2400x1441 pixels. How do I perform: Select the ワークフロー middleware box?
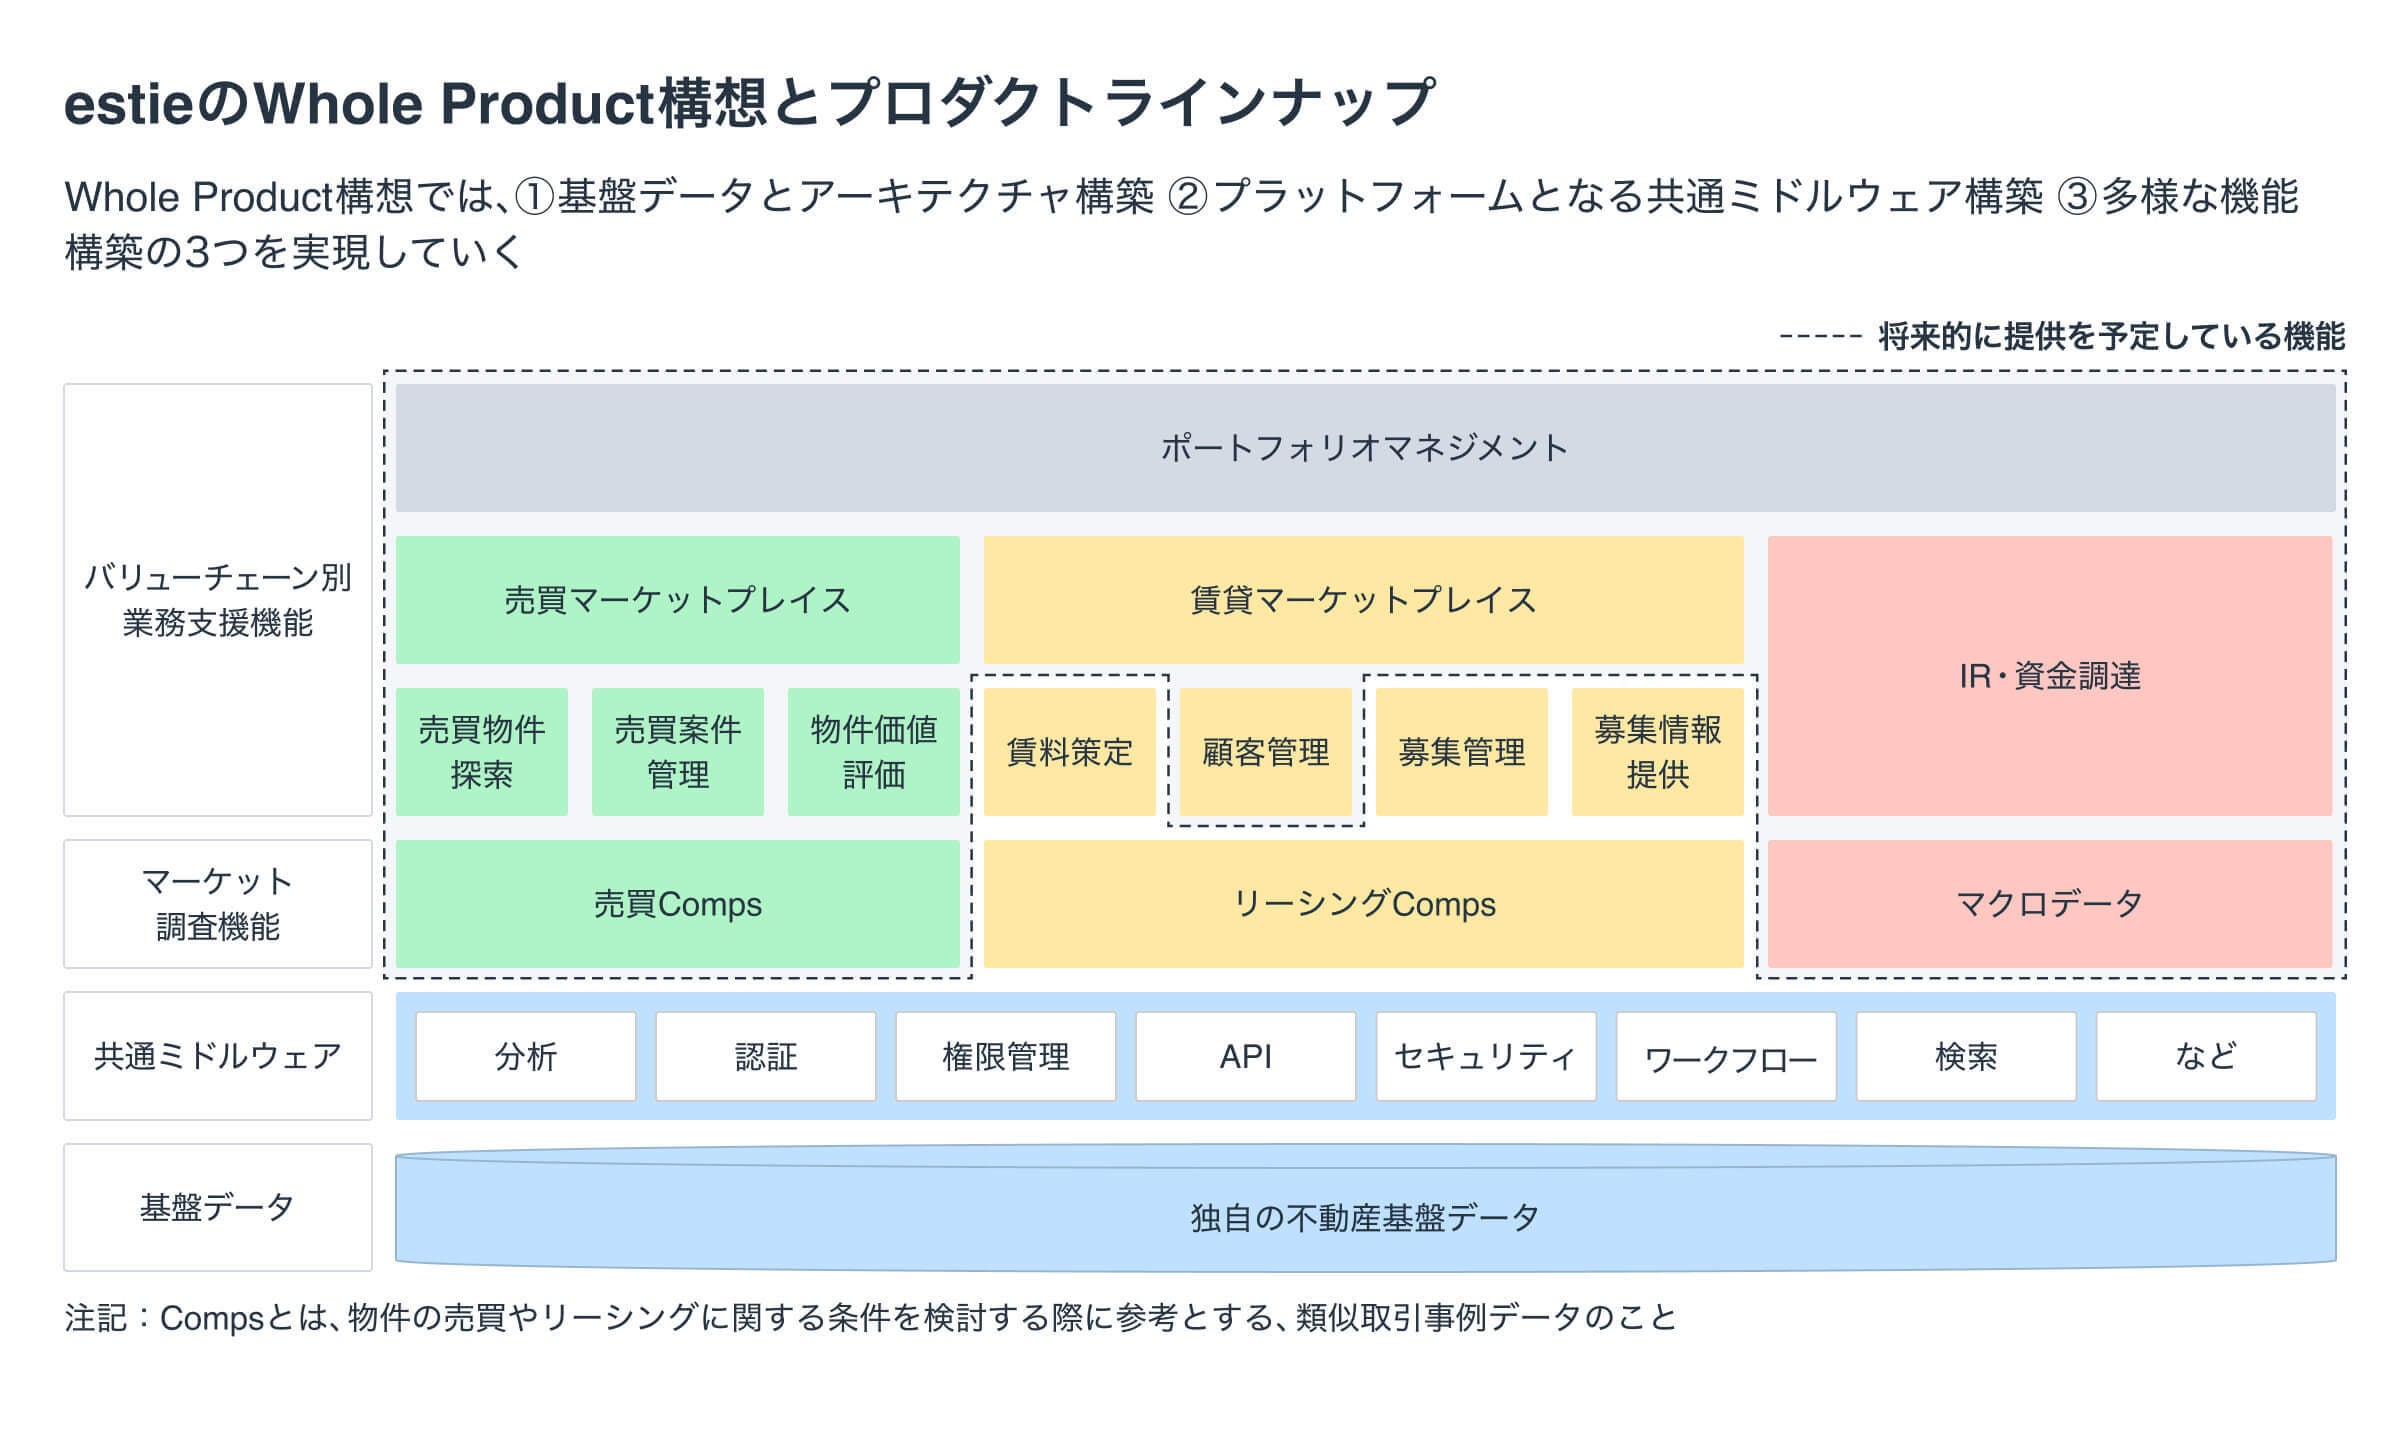[x=1726, y=1056]
